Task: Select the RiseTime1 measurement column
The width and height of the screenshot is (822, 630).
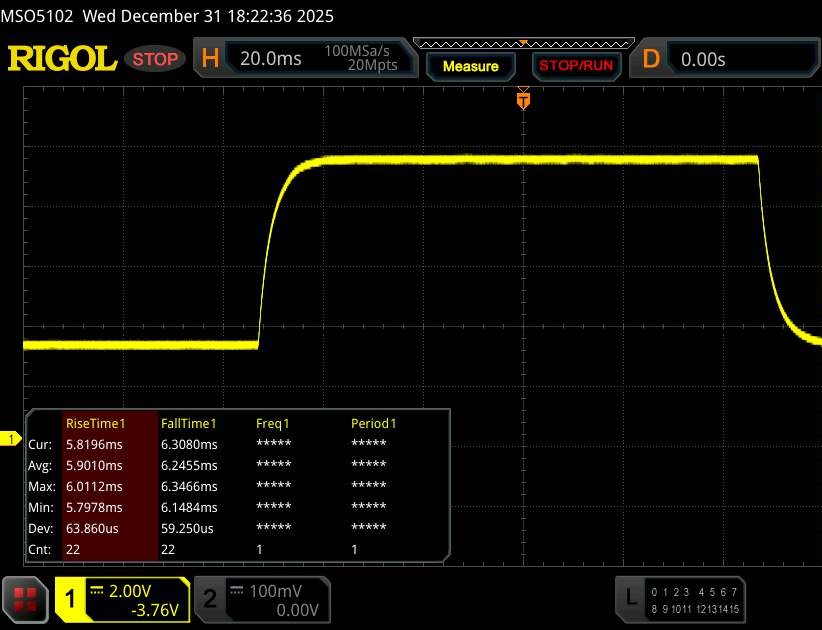Action: pos(108,423)
